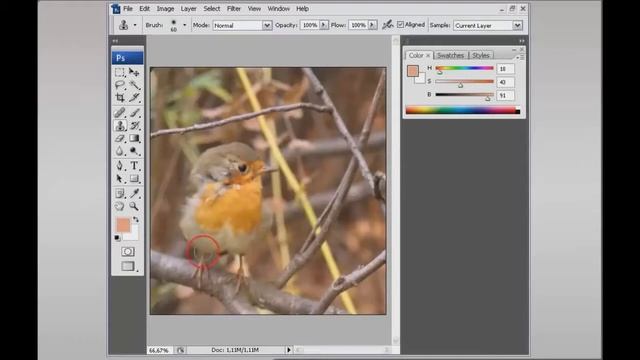The image size is (640, 360).
Task: Pick a color from the spectrum ramp
Action: [x=460, y=110]
